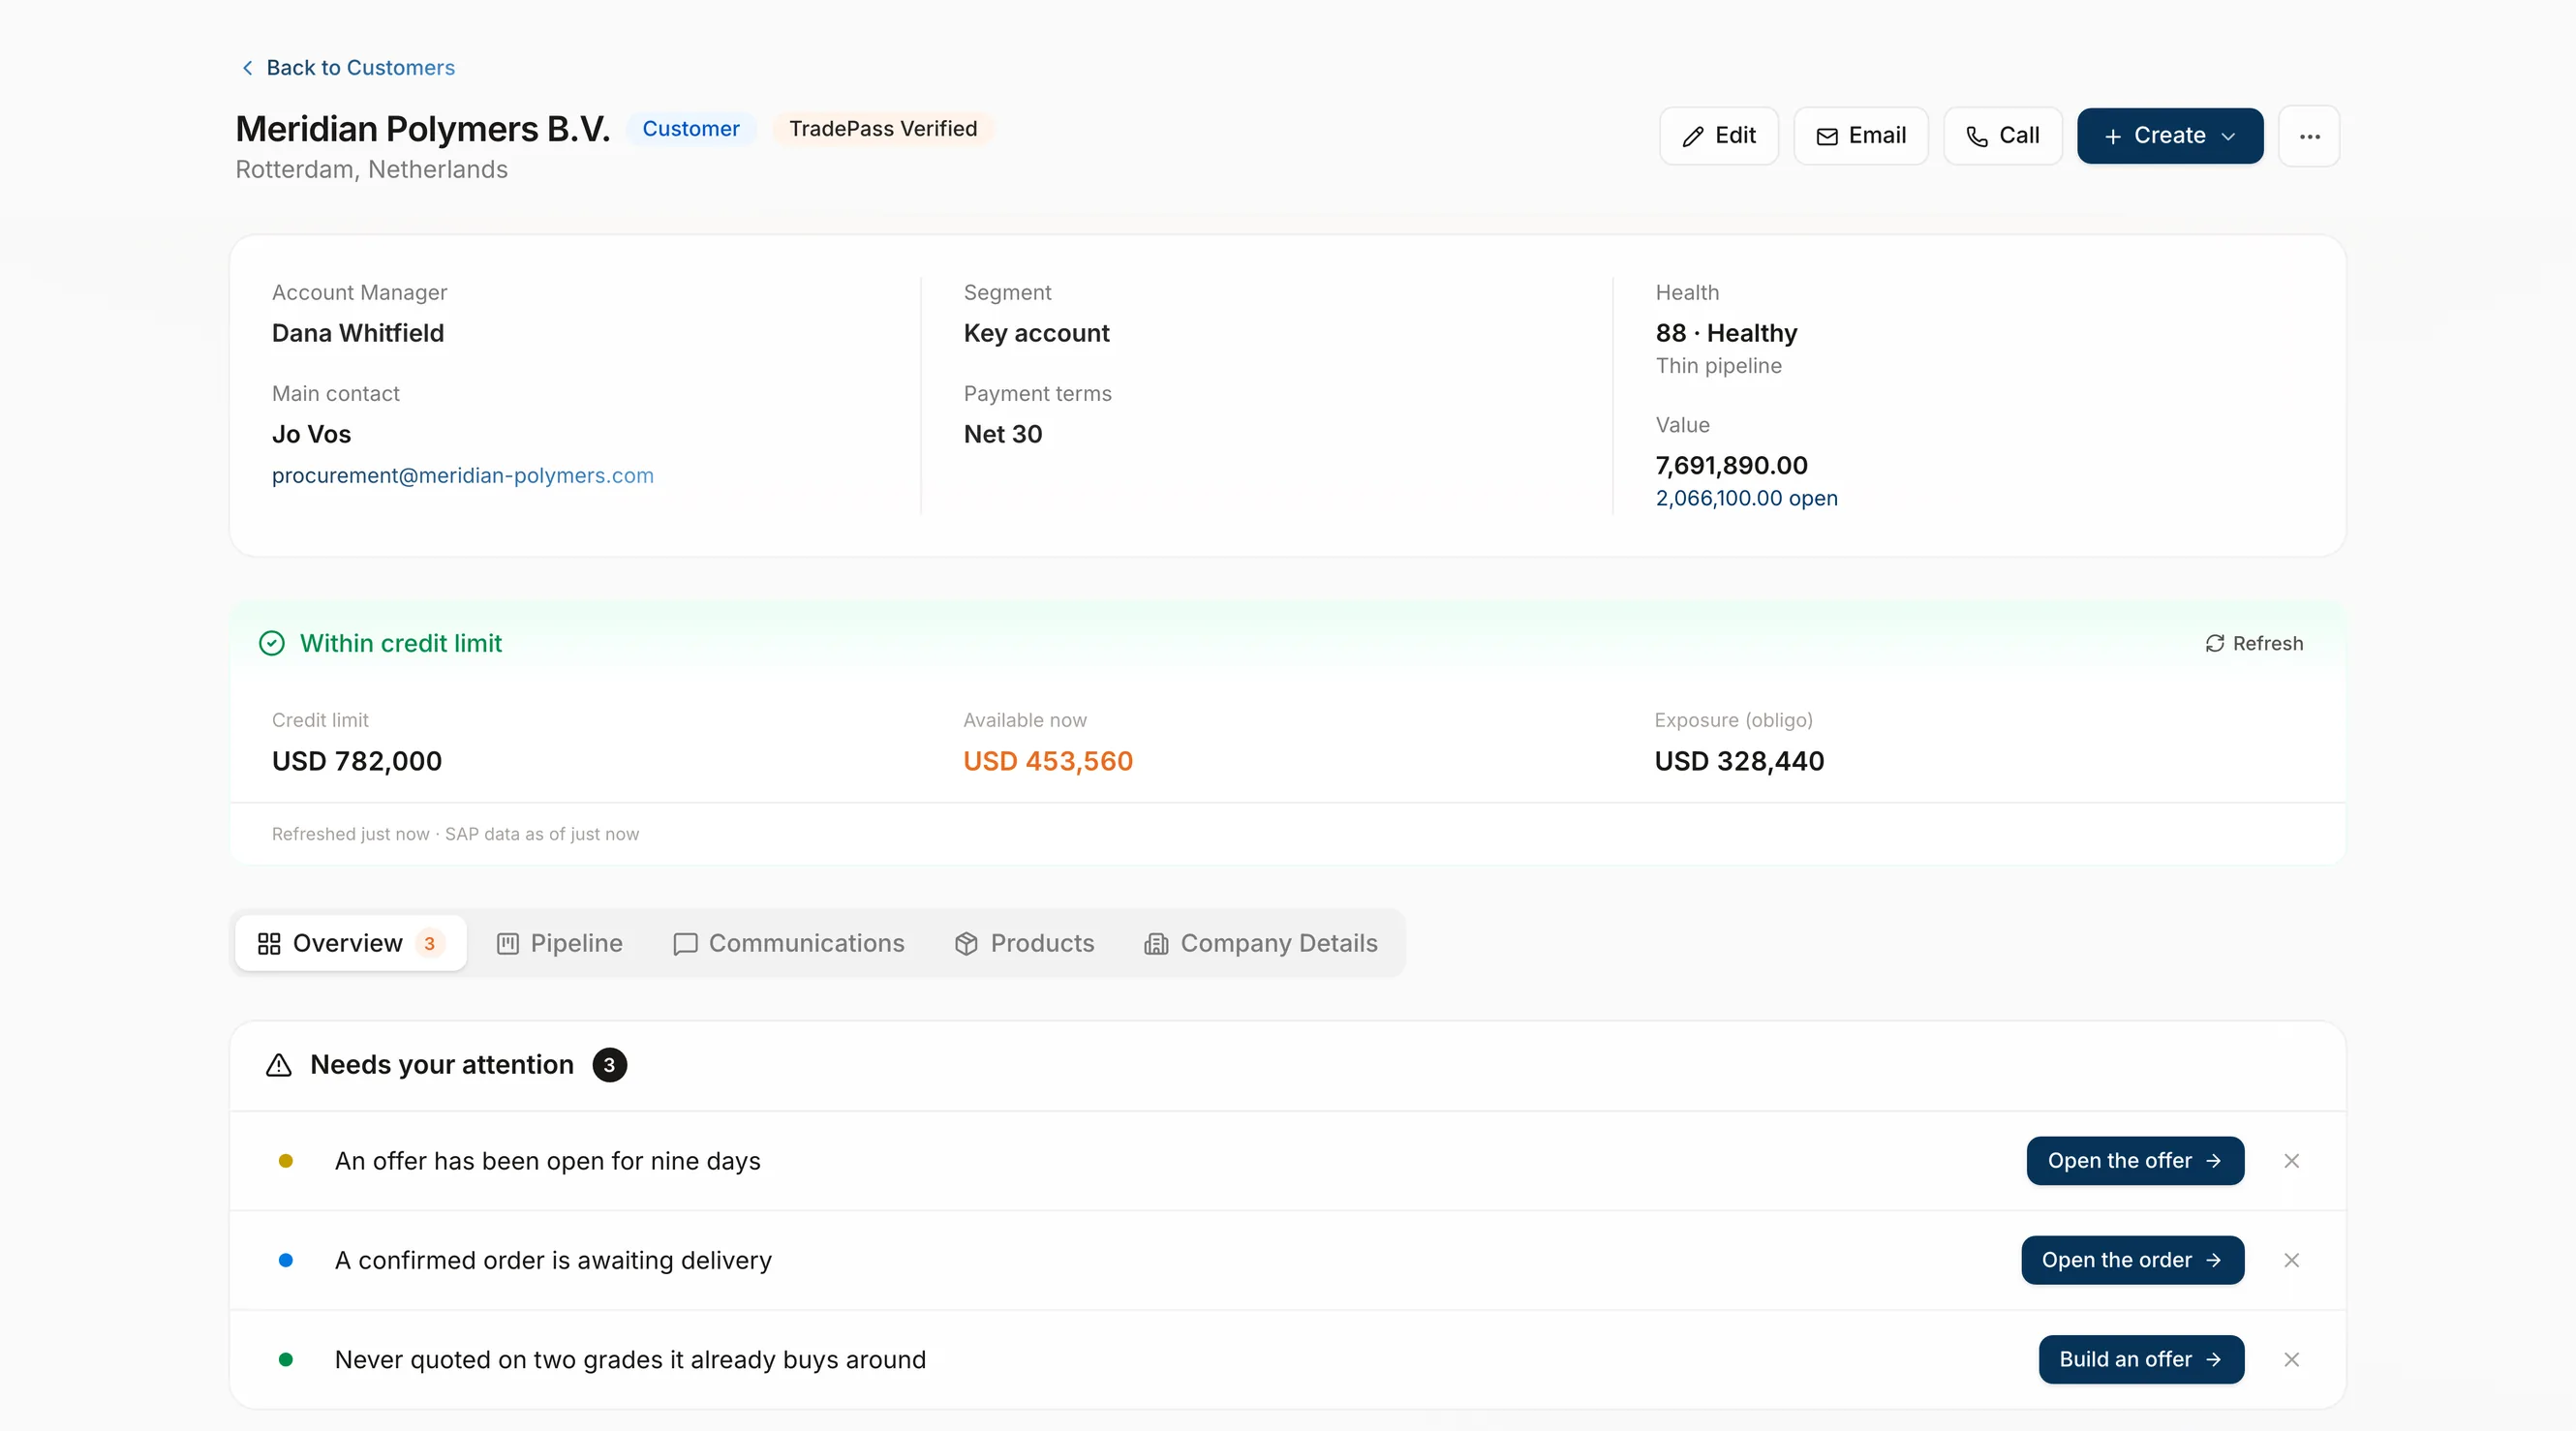Viewport: 2576px width, 1431px height.
Task: Switch to the Pipeline tab
Action: click(559, 943)
